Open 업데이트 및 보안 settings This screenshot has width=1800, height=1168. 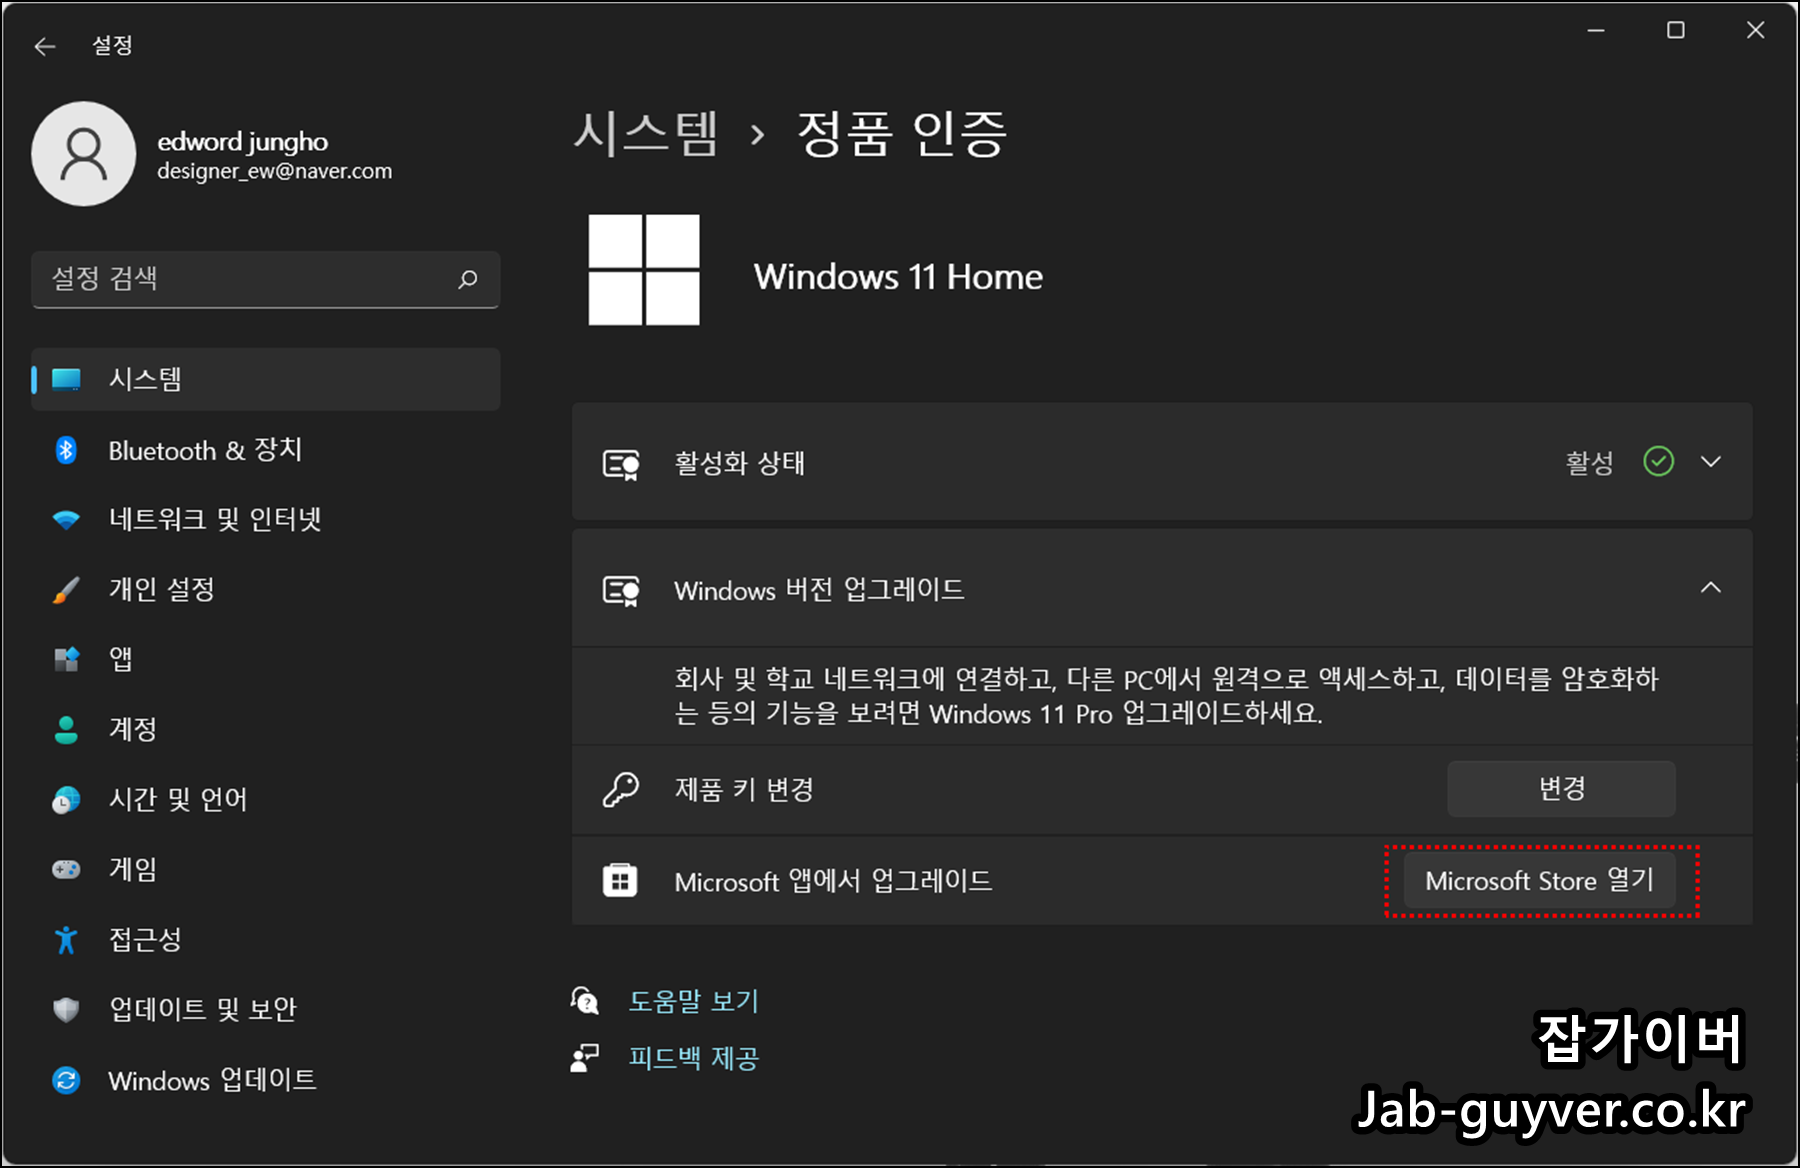pyautogui.click(x=66, y=1009)
